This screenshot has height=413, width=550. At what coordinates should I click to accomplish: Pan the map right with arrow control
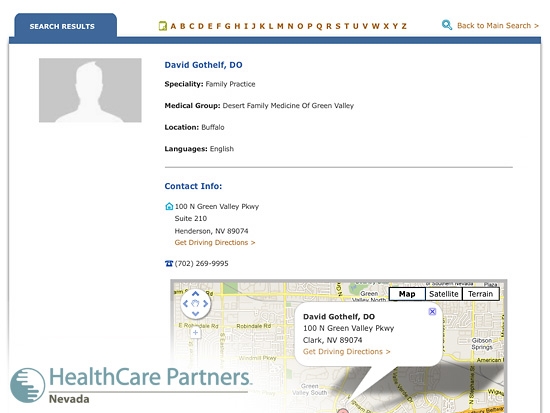[205, 304]
